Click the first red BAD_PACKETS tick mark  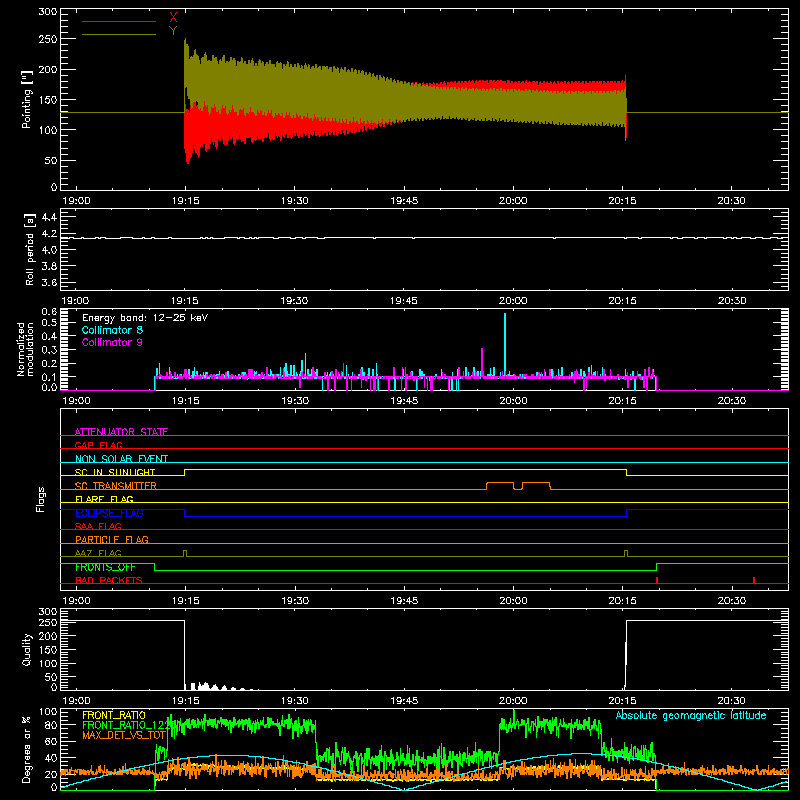coord(657,580)
